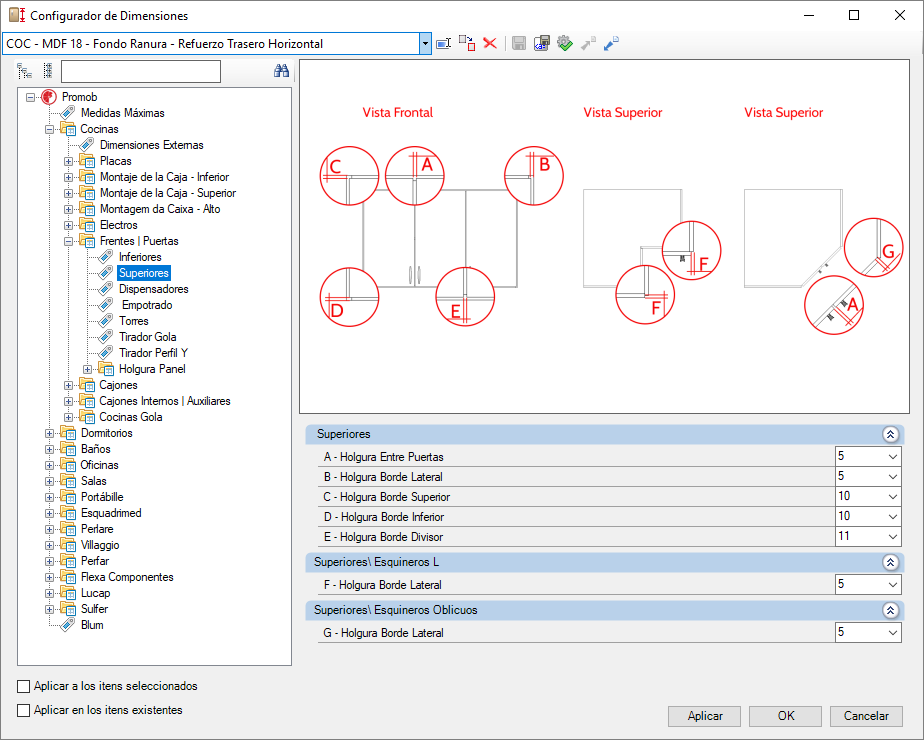Collapse the Superiores\ Esquineros L section
The height and width of the screenshot is (740, 924).
point(890,562)
